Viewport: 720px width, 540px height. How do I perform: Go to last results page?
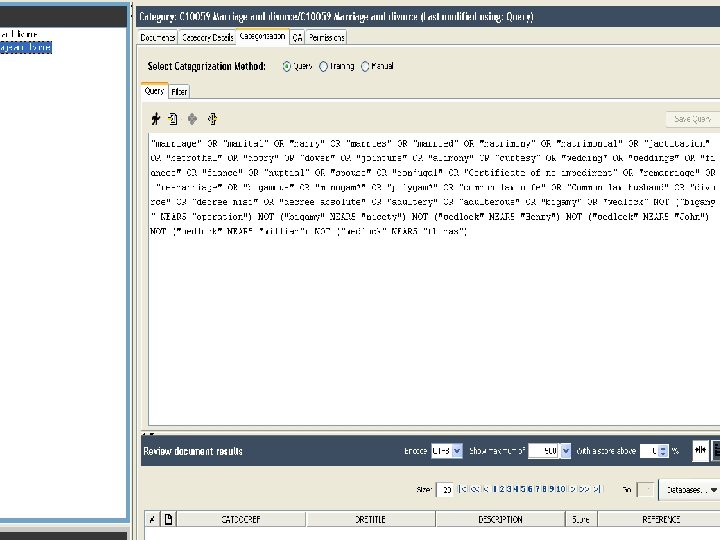click(596, 489)
